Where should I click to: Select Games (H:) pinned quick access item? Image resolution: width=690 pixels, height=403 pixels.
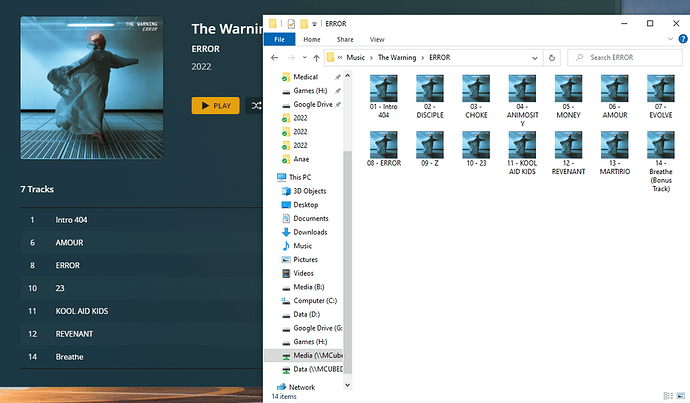(x=310, y=91)
